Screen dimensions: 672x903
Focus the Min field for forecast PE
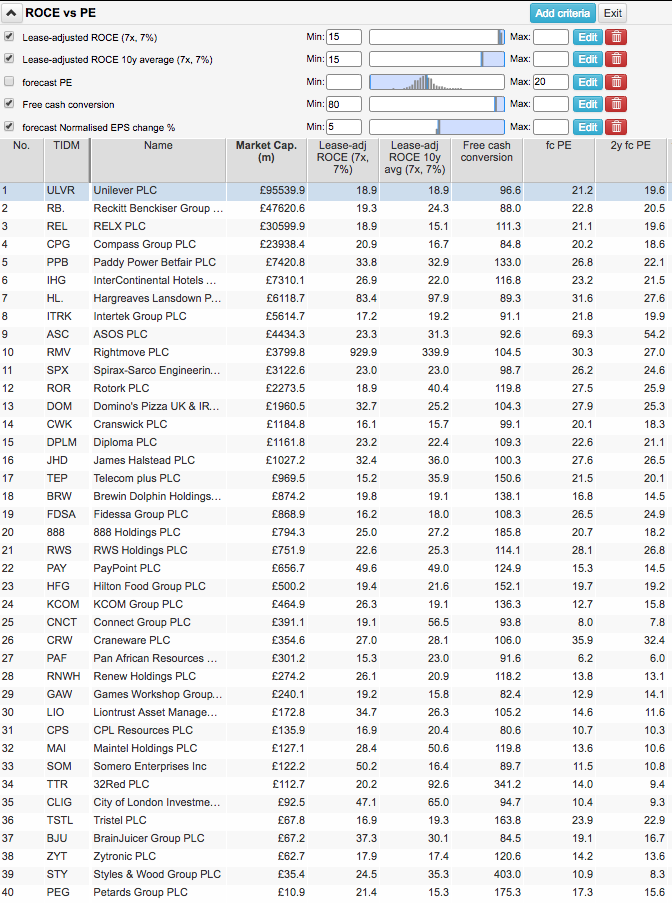click(x=344, y=82)
